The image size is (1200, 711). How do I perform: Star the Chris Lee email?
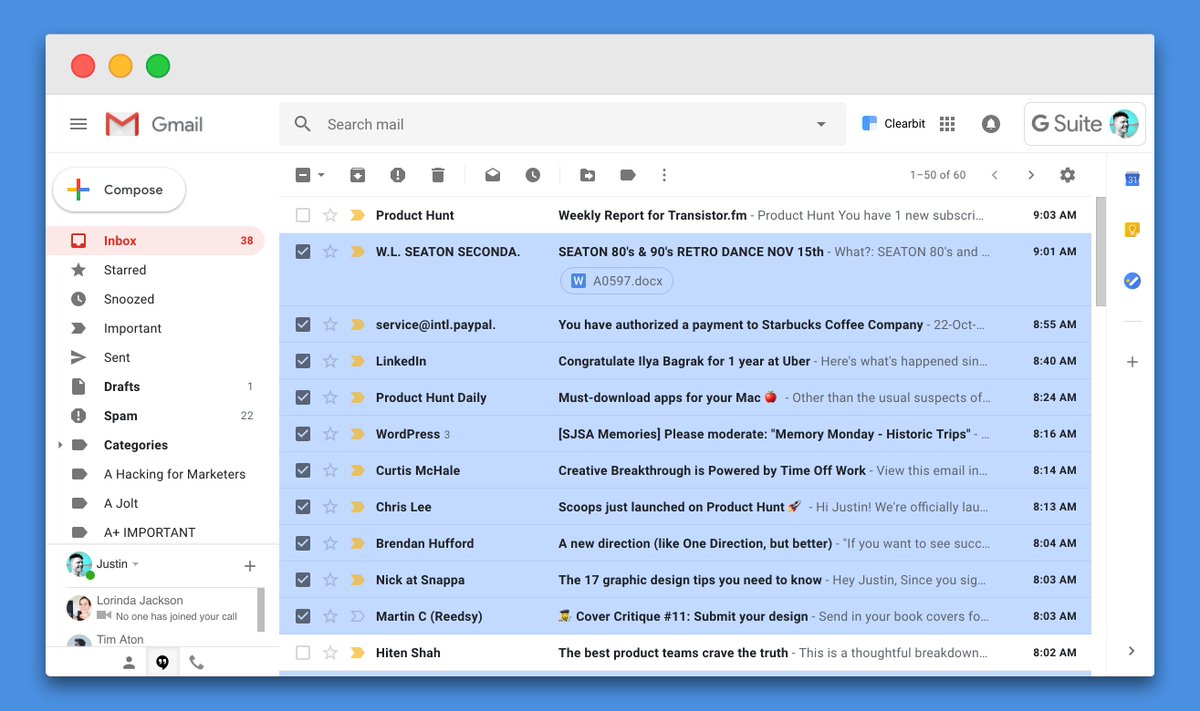(330, 507)
